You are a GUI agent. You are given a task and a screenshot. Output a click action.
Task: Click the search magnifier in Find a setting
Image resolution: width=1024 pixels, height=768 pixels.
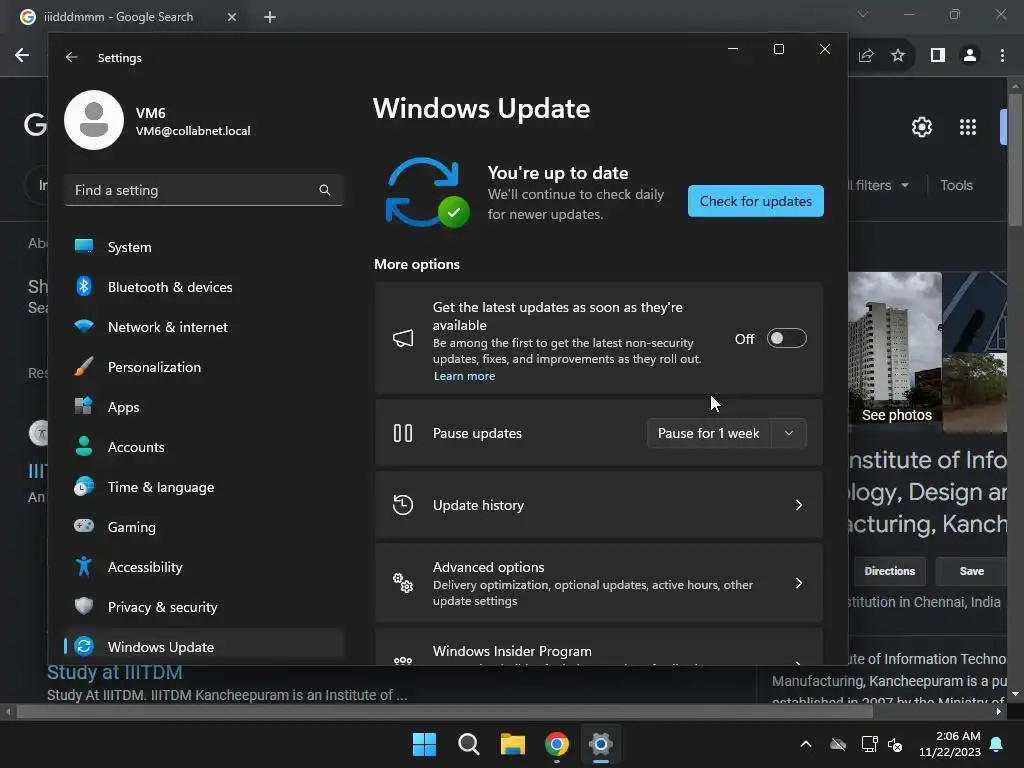(x=325, y=190)
